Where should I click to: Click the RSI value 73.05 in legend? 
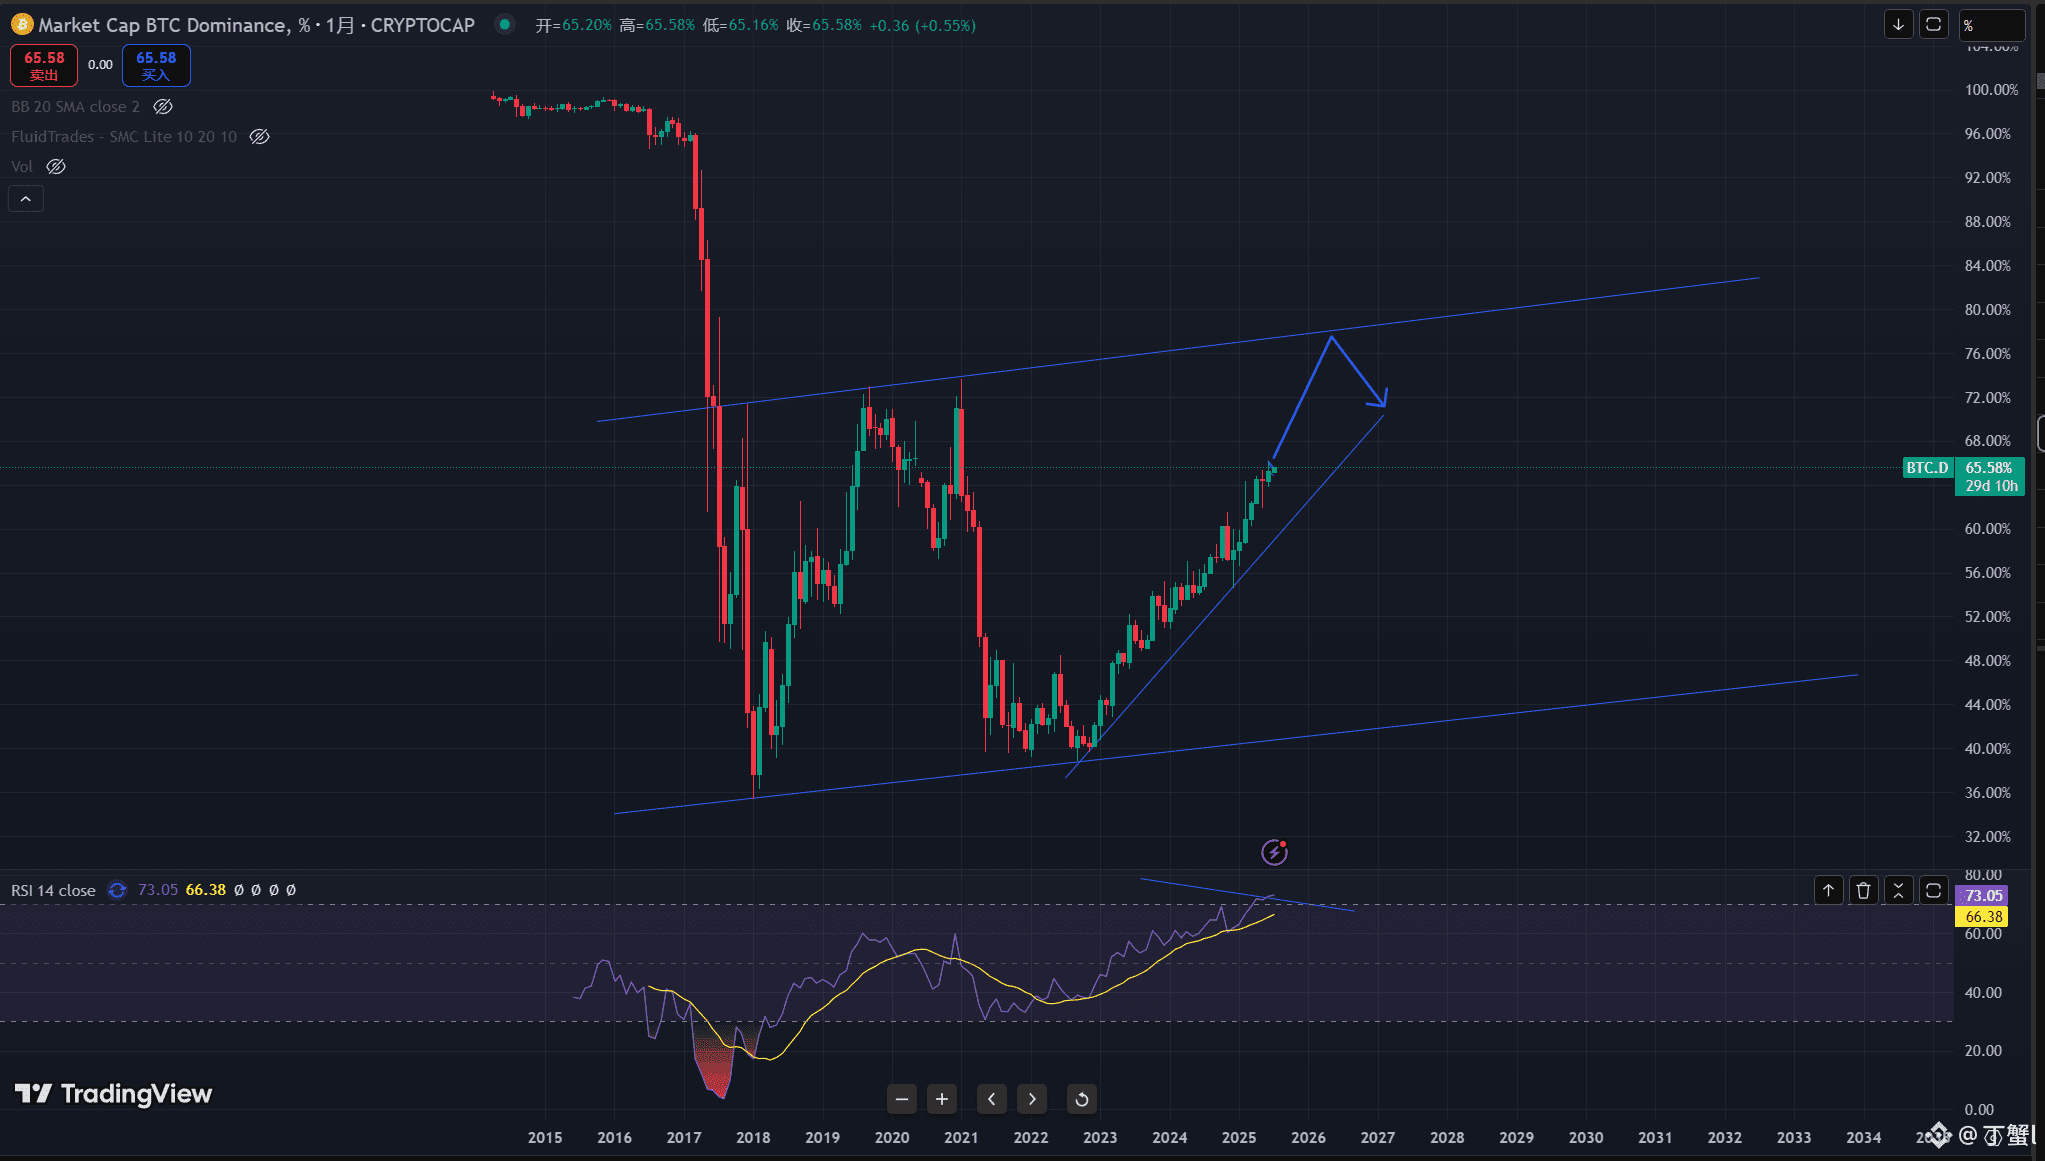point(158,890)
